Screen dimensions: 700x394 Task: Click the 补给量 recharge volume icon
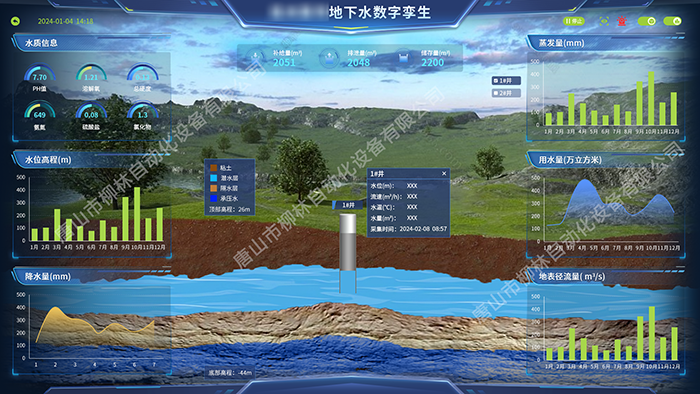256,58
